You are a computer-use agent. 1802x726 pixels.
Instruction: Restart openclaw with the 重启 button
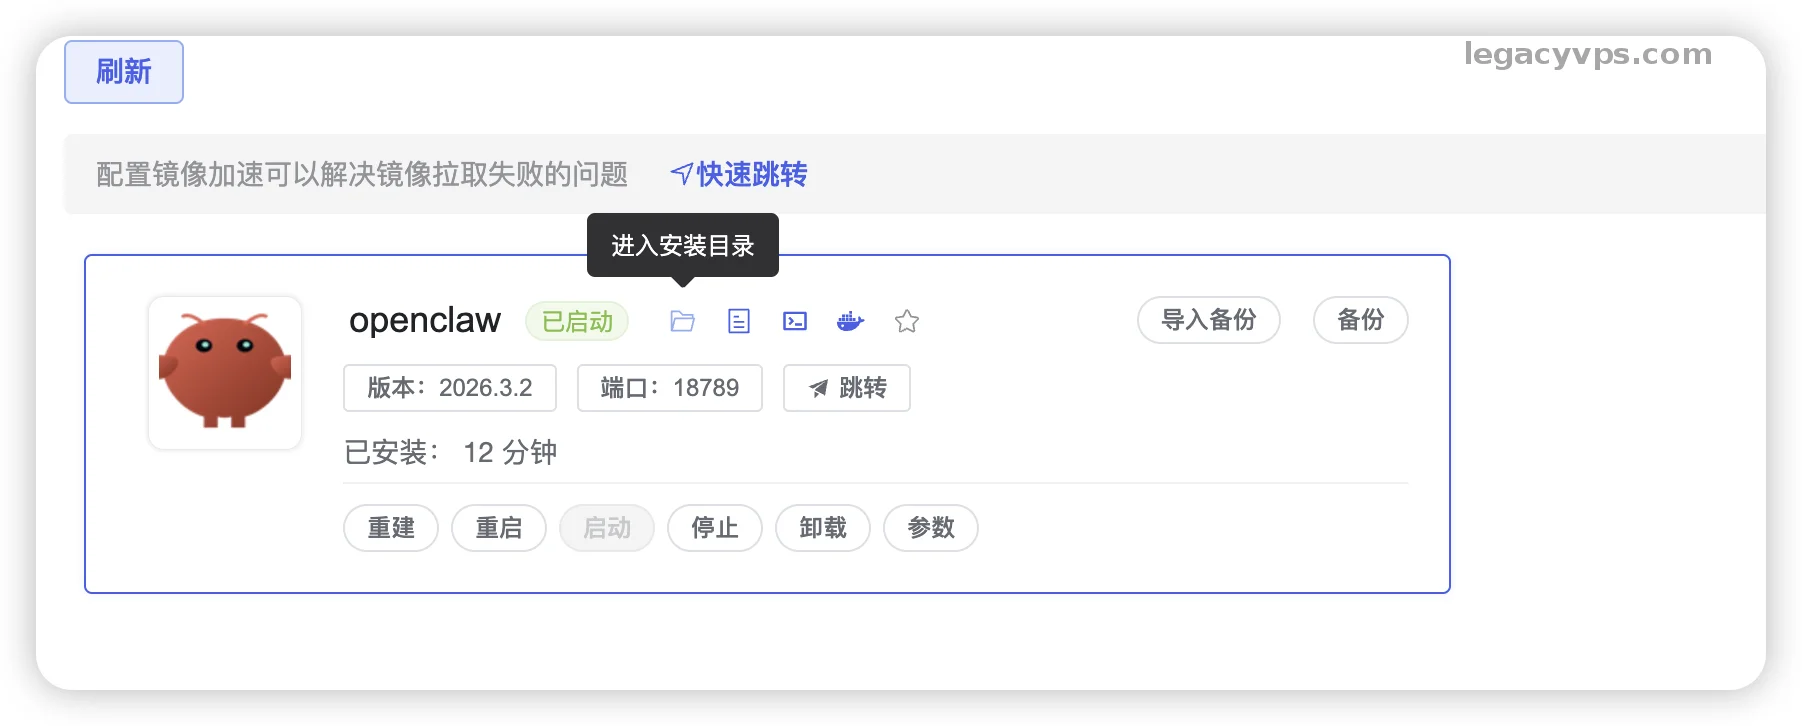click(499, 528)
